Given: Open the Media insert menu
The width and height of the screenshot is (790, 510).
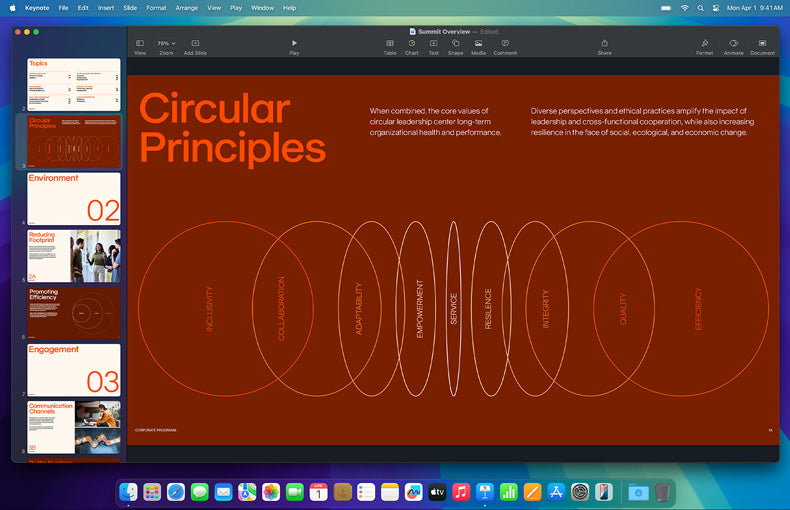Looking at the screenshot, I should [479, 44].
